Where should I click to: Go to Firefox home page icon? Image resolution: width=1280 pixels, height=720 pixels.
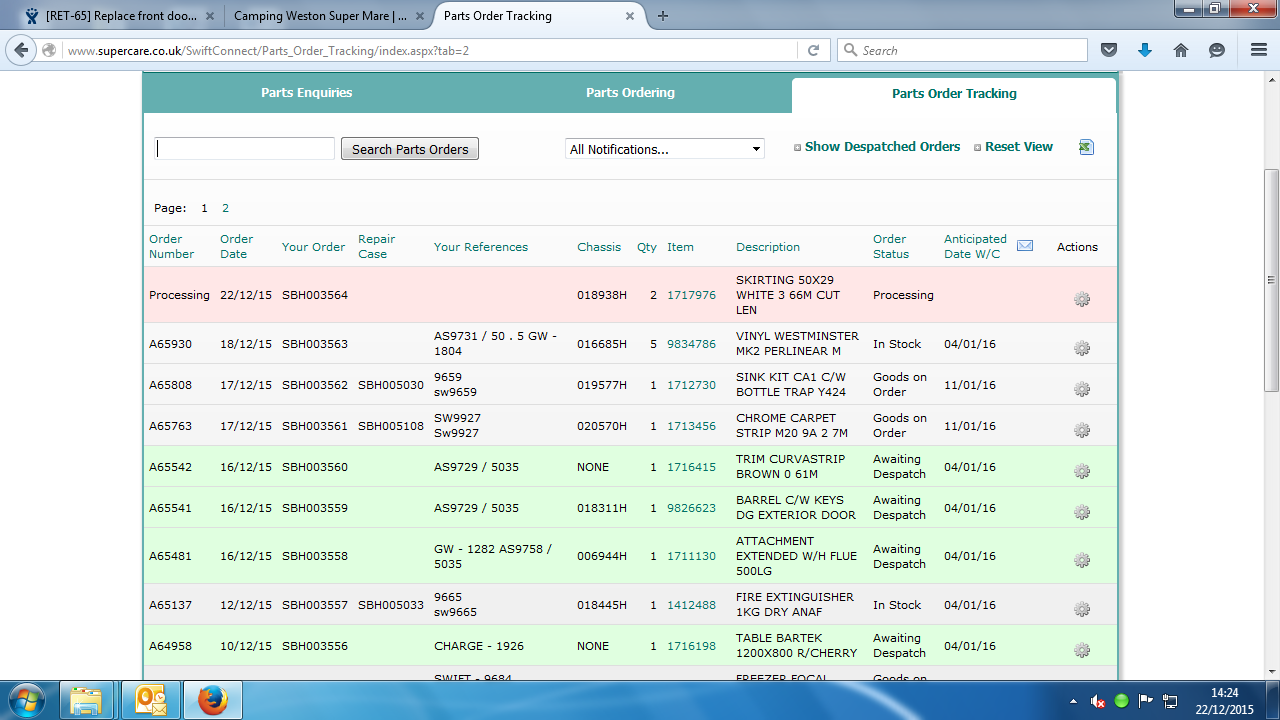(x=1181, y=50)
